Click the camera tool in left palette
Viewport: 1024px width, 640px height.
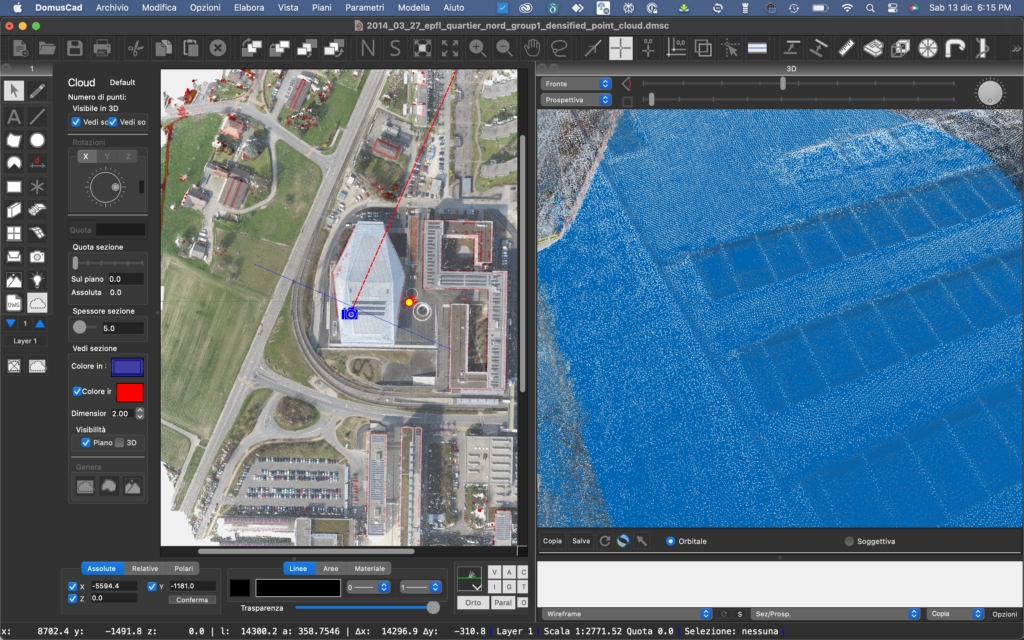[37, 257]
